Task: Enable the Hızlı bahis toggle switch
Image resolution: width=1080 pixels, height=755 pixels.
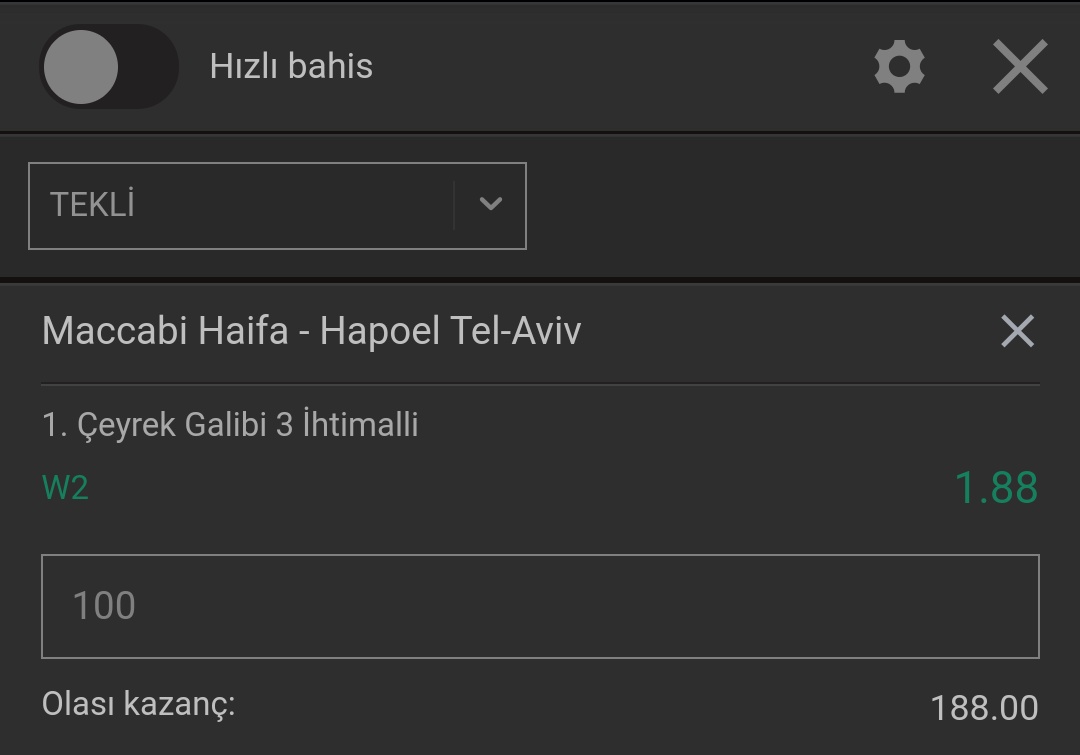Action: point(109,67)
